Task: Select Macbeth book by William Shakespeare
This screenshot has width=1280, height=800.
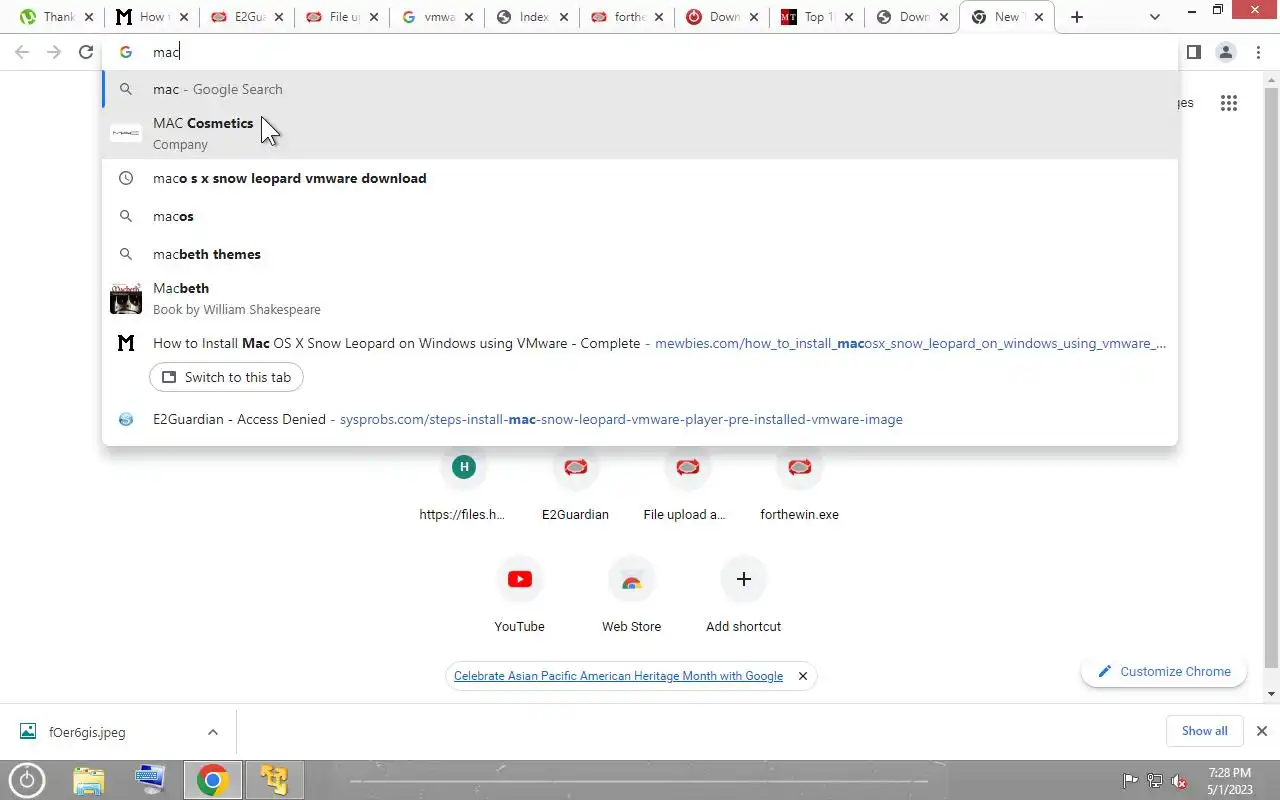Action: (x=640, y=298)
